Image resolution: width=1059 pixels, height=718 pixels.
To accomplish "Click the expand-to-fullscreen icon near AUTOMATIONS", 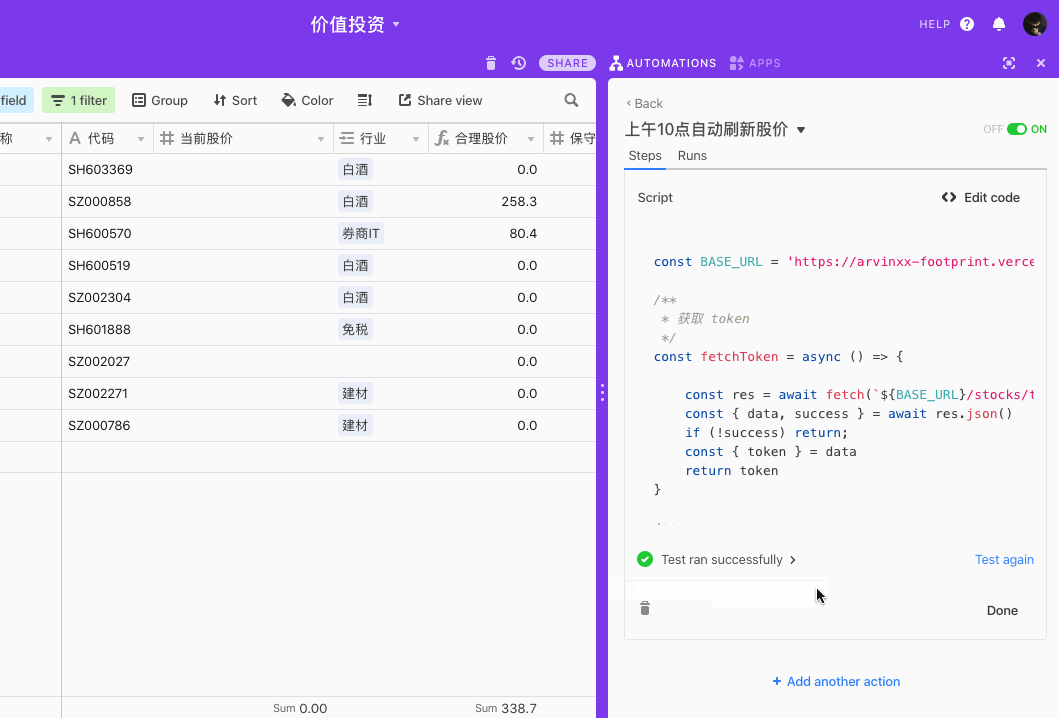I will coord(1009,62).
